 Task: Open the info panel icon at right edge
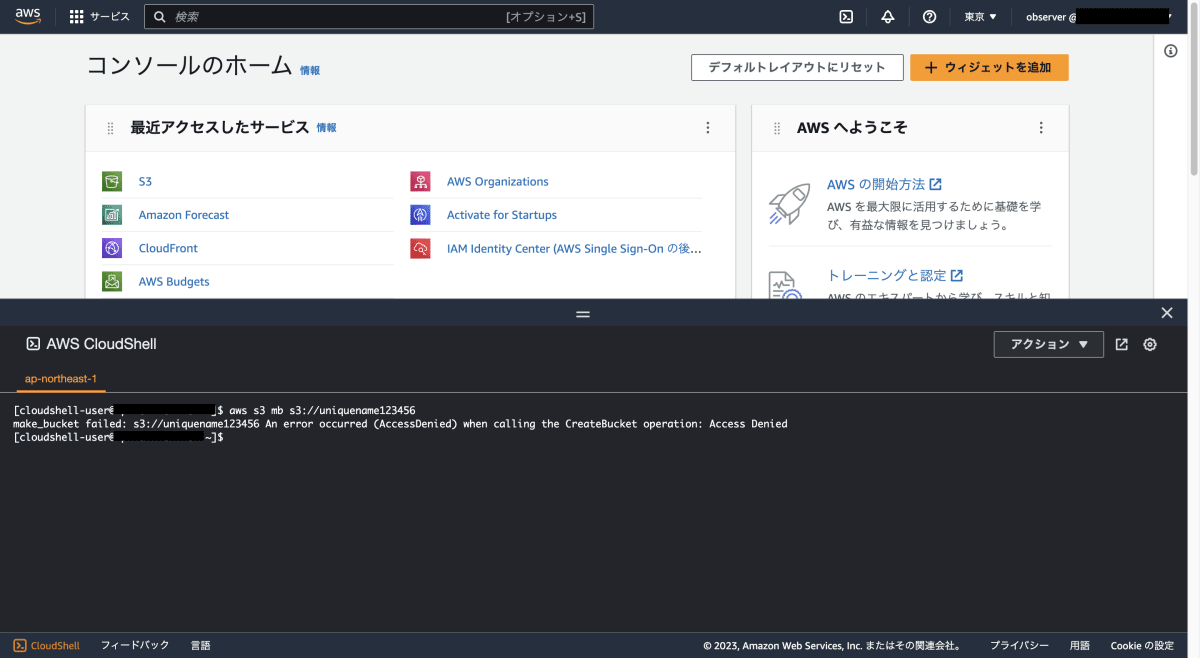click(x=1171, y=51)
